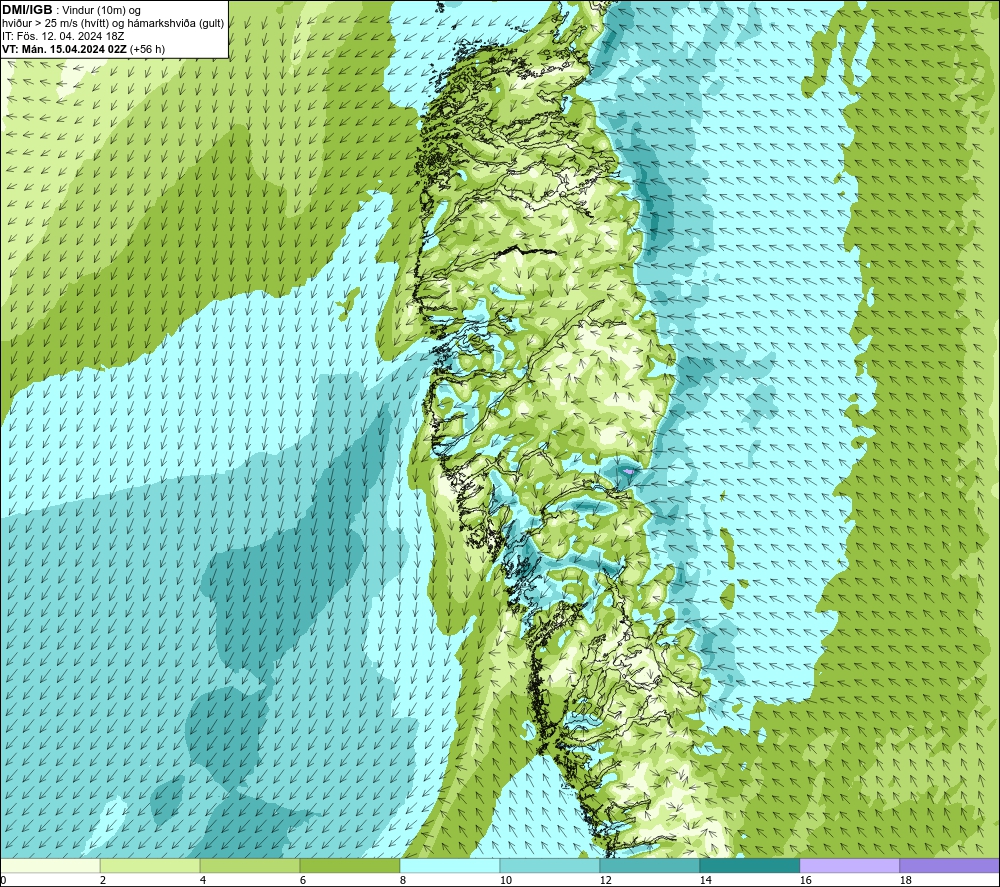1000x887 pixels.
Task: Click the "Vindur (10m) og" text
Action: point(101,10)
